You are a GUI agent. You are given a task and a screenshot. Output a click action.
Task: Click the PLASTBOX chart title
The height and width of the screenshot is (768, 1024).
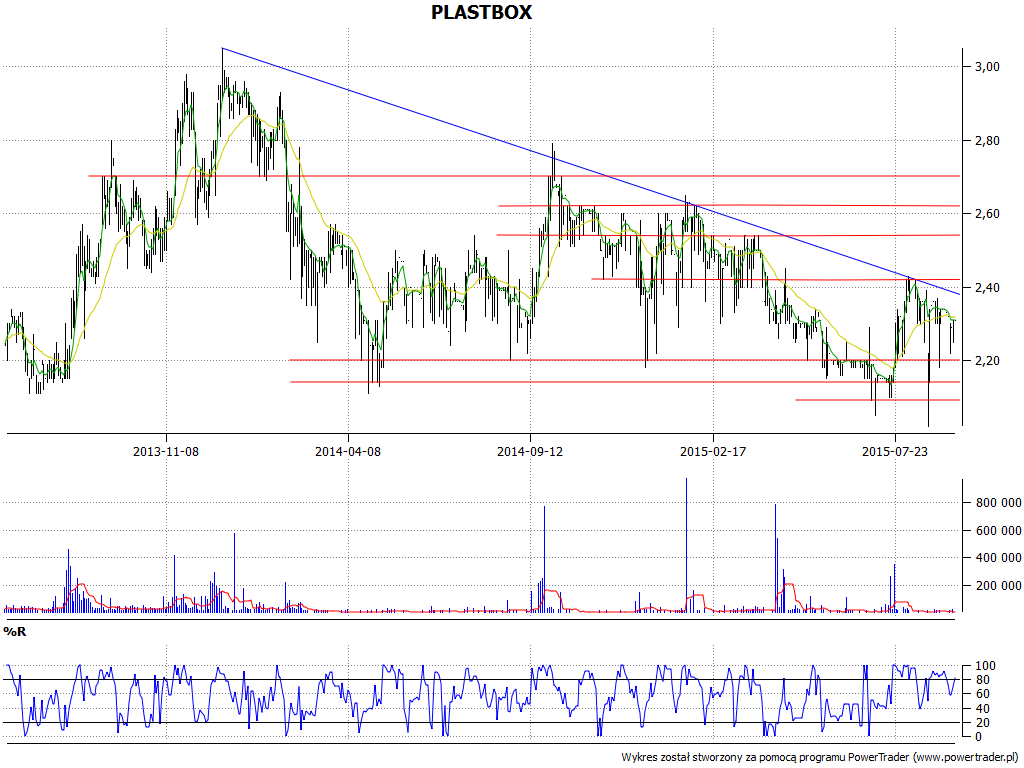pyautogui.click(x=481, y=12)
